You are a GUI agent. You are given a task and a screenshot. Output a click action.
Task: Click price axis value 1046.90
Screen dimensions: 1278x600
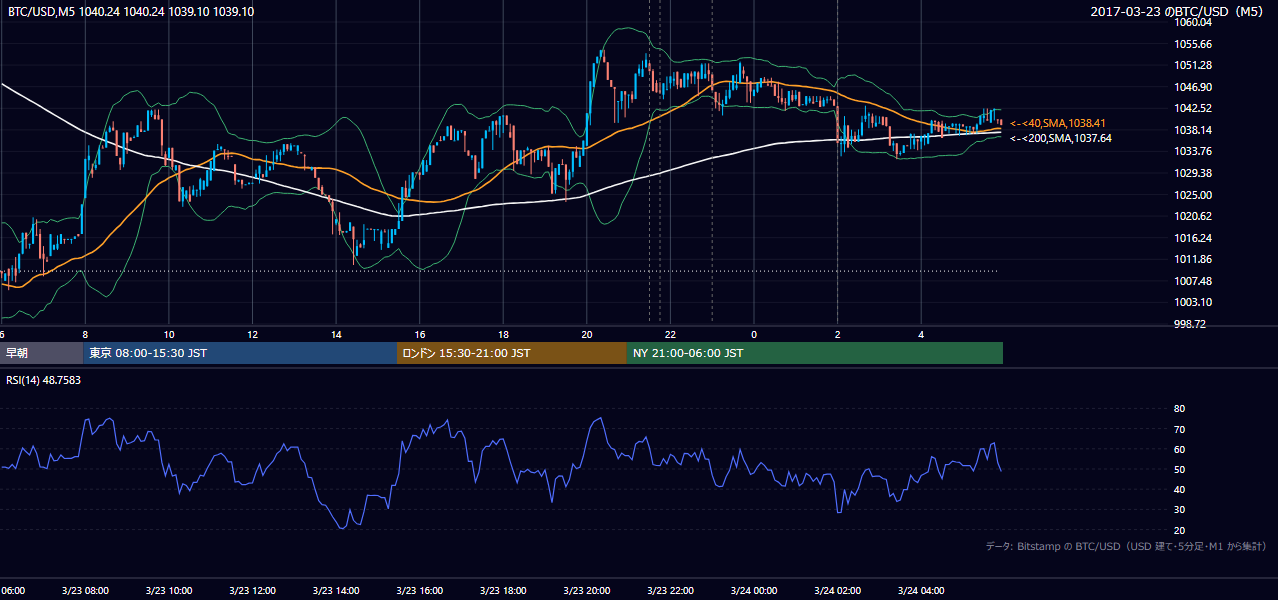(x=1193, y=87)
